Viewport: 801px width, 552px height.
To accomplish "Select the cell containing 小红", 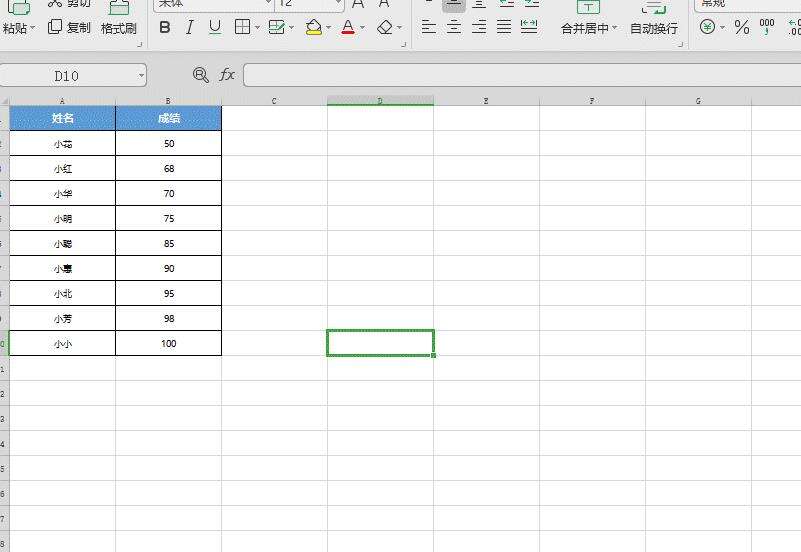I will (x=62, y=169).
